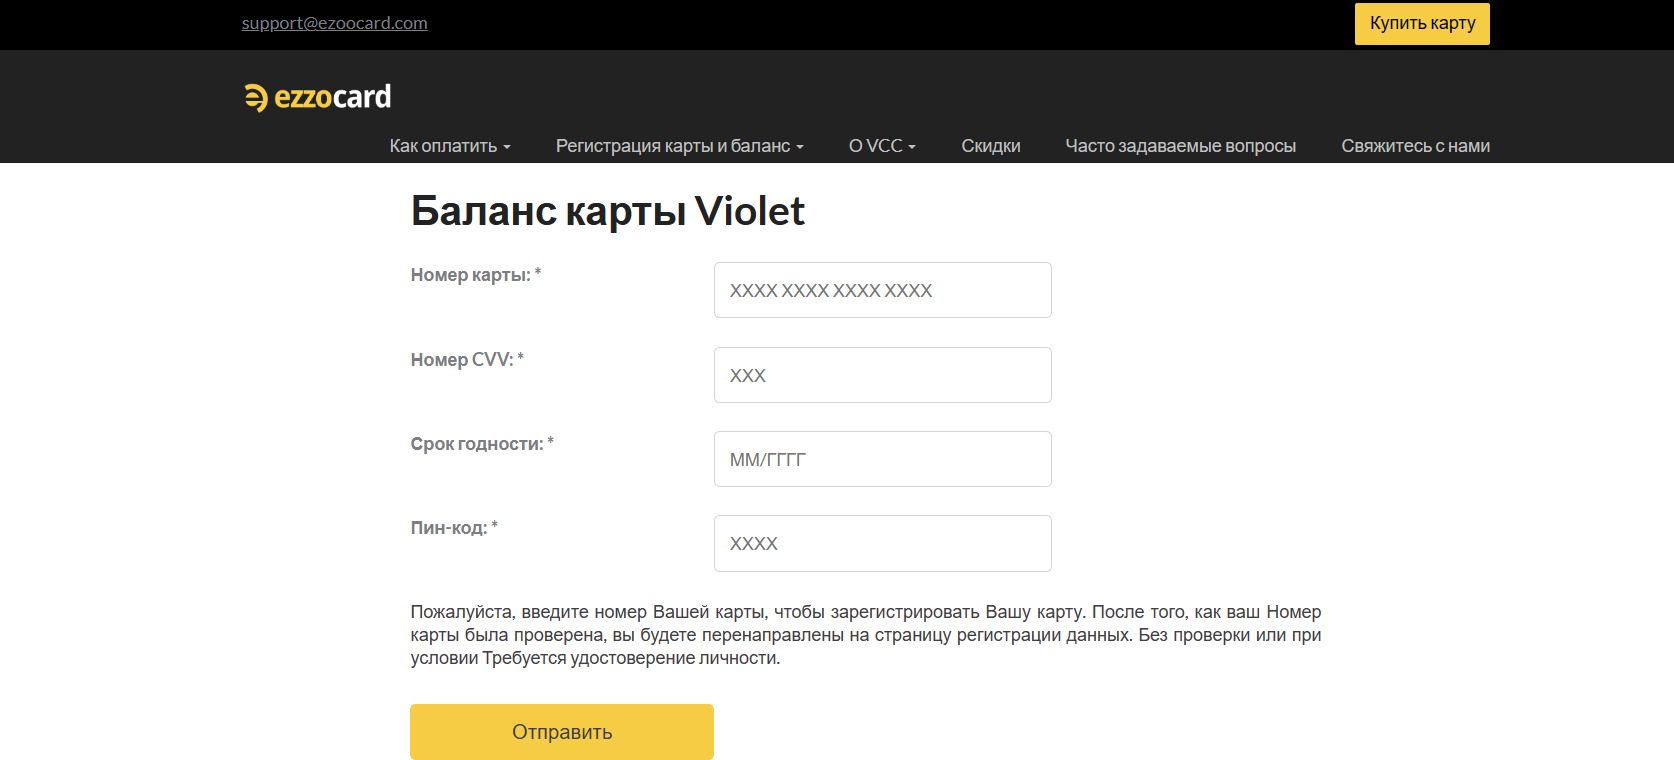The width and height of the screenshot is (1674, 760).
Task: Click the instruction paragraph beginning with Пожалуйста
Action: coord(865,635)
